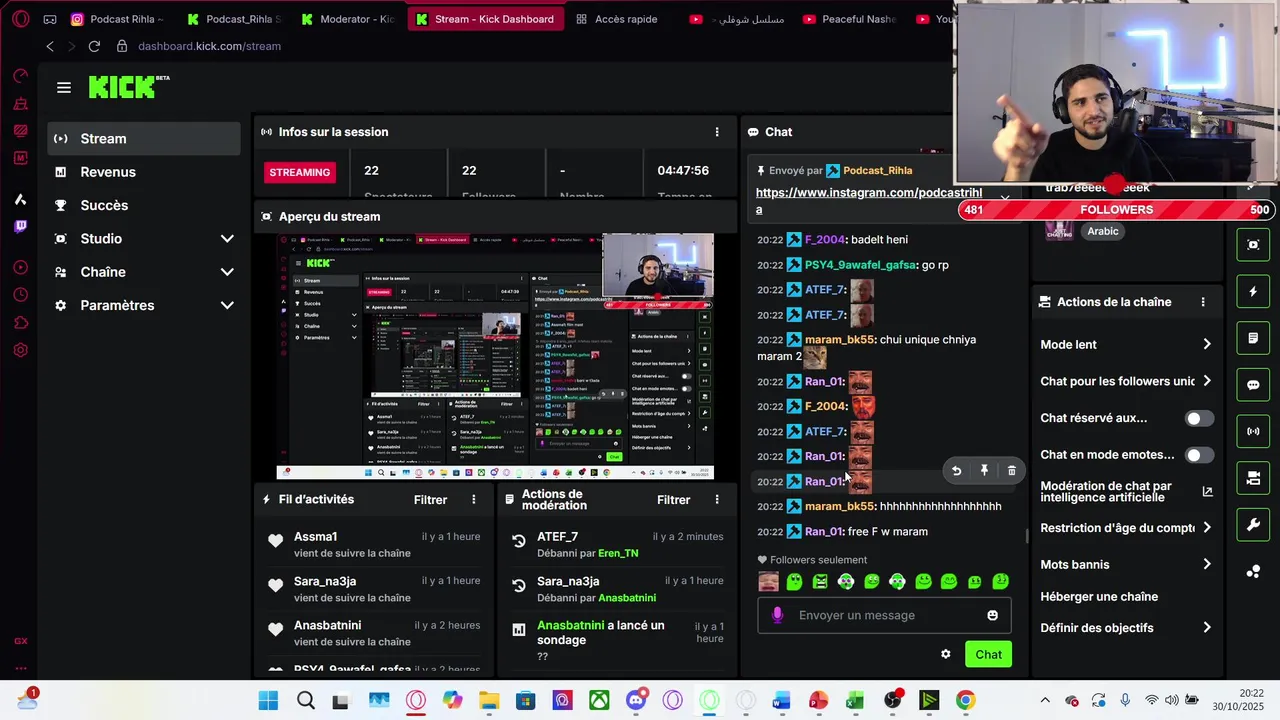This screenshot has width=1280, height=720.
Task: Click the camera icon in right rail
Action: [x=1253, y=478]
